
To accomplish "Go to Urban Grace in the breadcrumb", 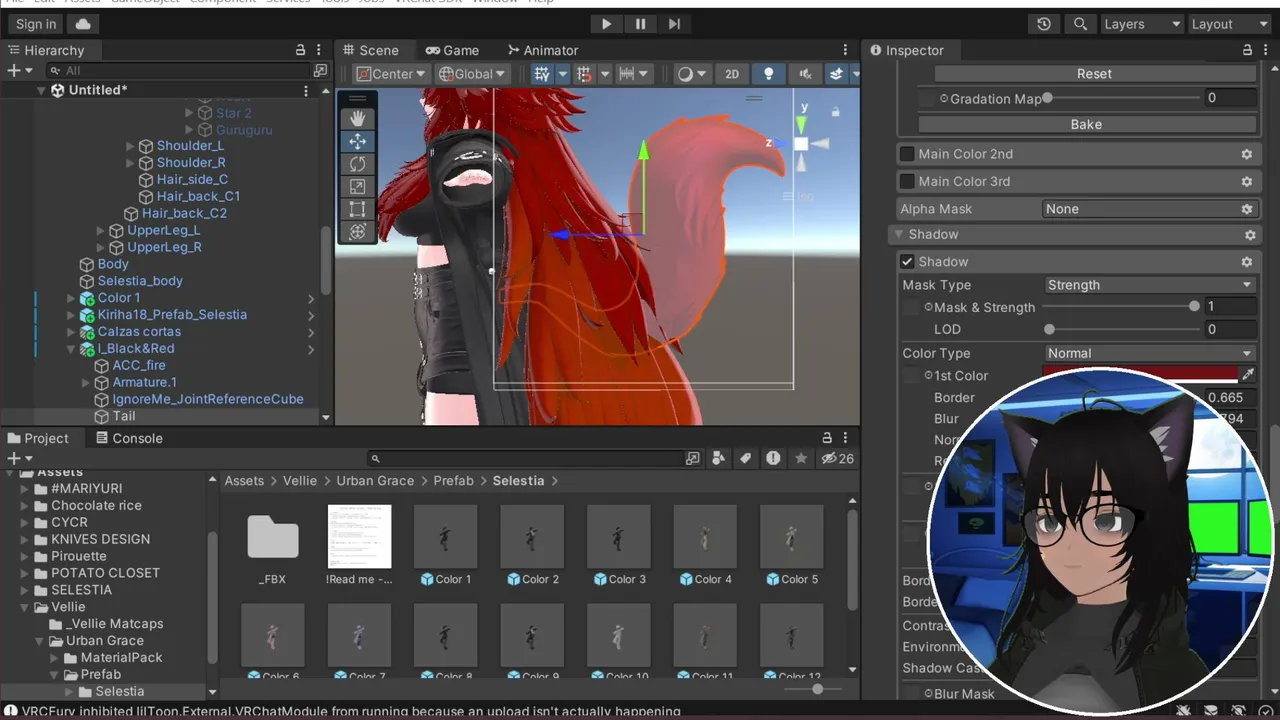I will 375,481.
